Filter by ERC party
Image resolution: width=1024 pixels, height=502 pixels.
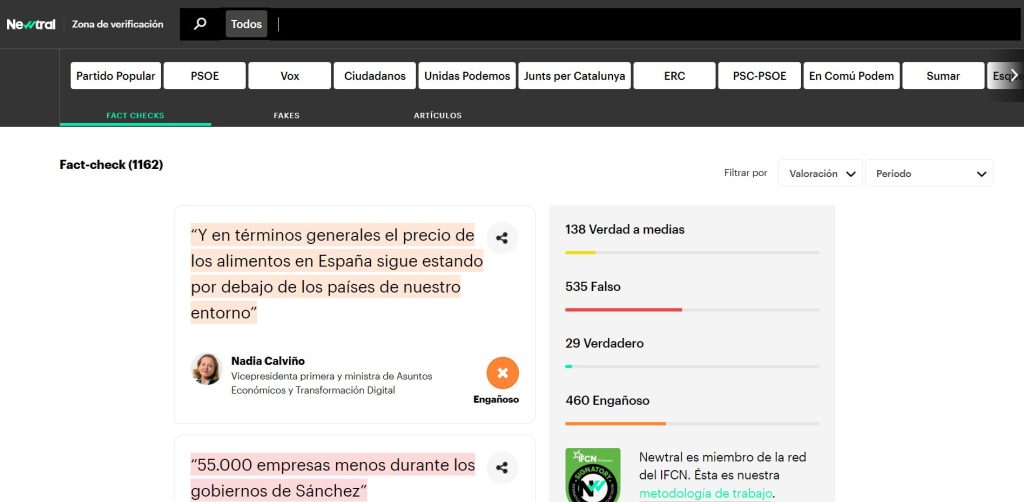tap(674, 76)
